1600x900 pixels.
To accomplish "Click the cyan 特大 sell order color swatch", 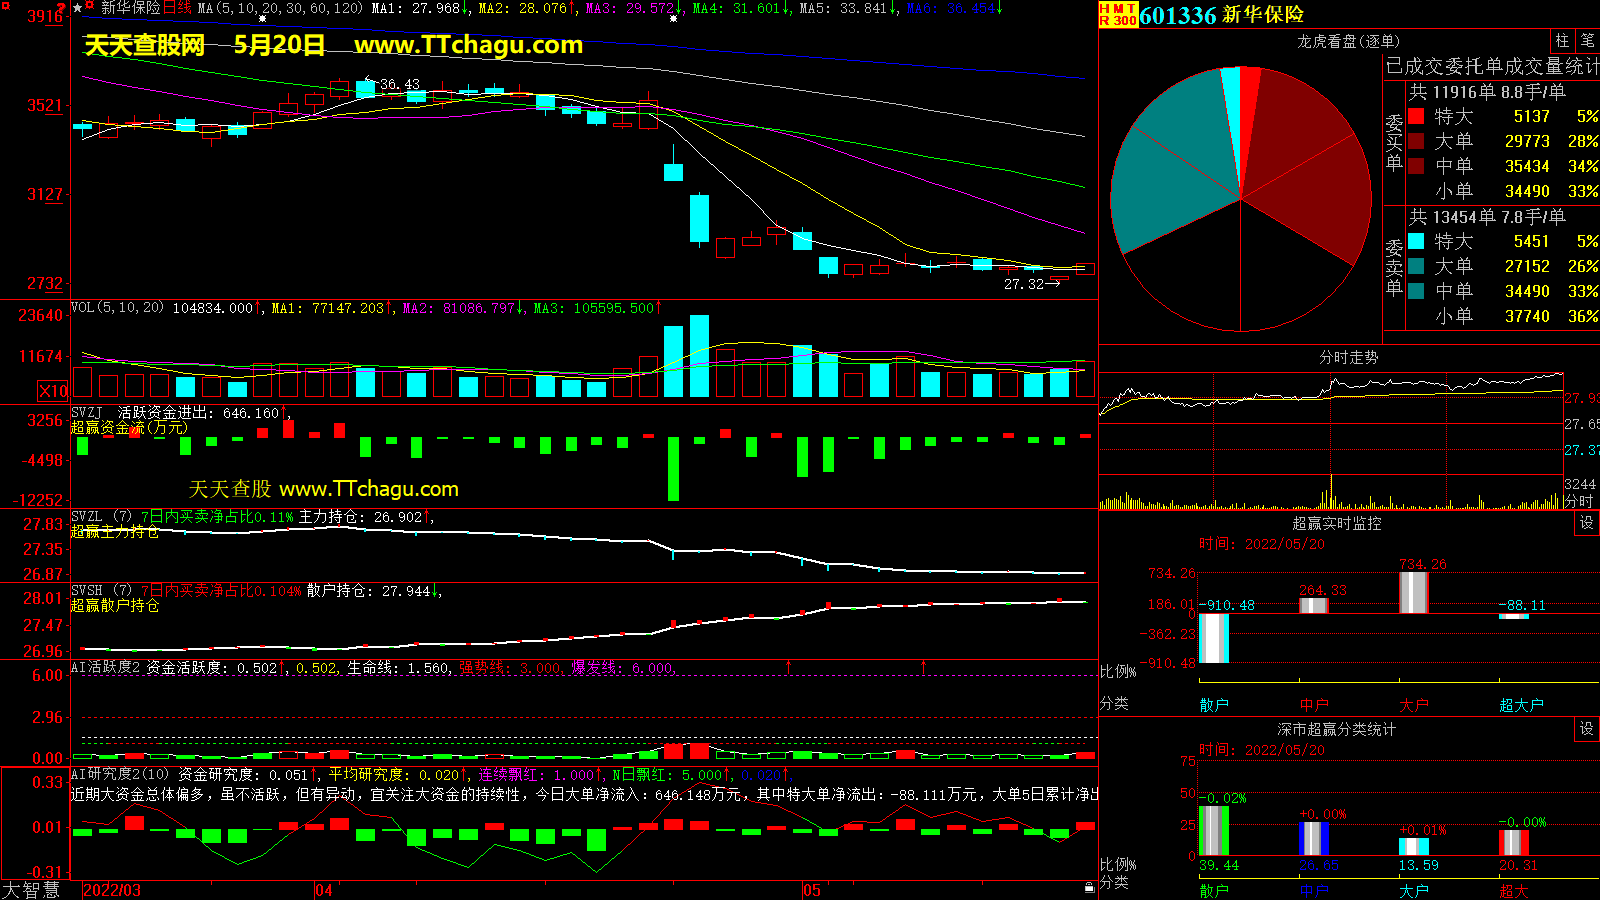I will click(x=1416, y=241).
